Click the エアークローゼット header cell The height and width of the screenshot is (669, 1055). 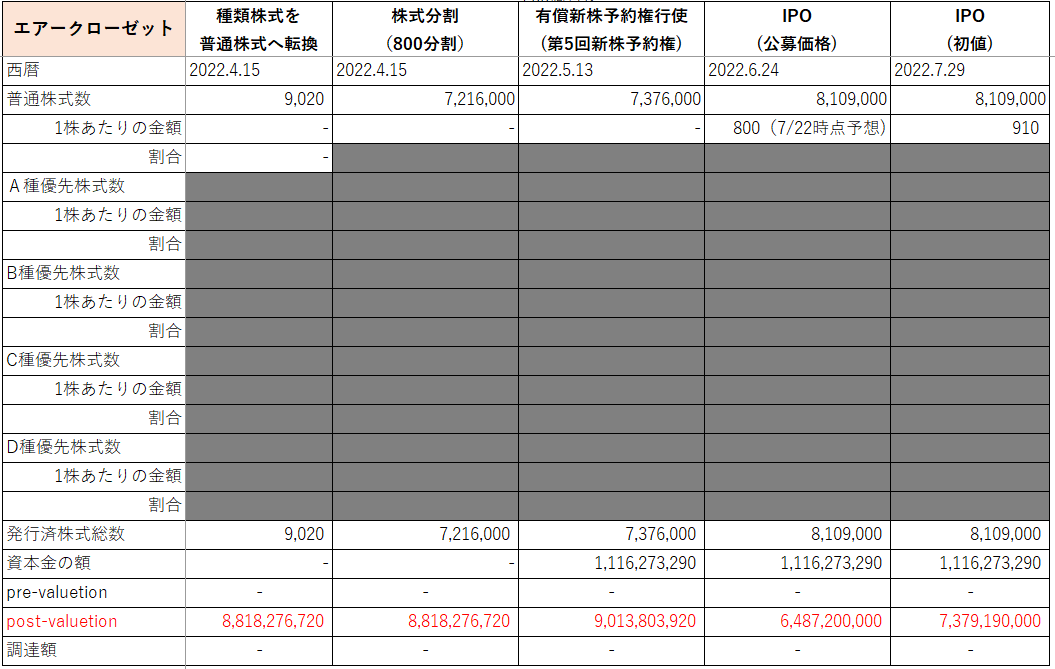[x=94, y=28]
